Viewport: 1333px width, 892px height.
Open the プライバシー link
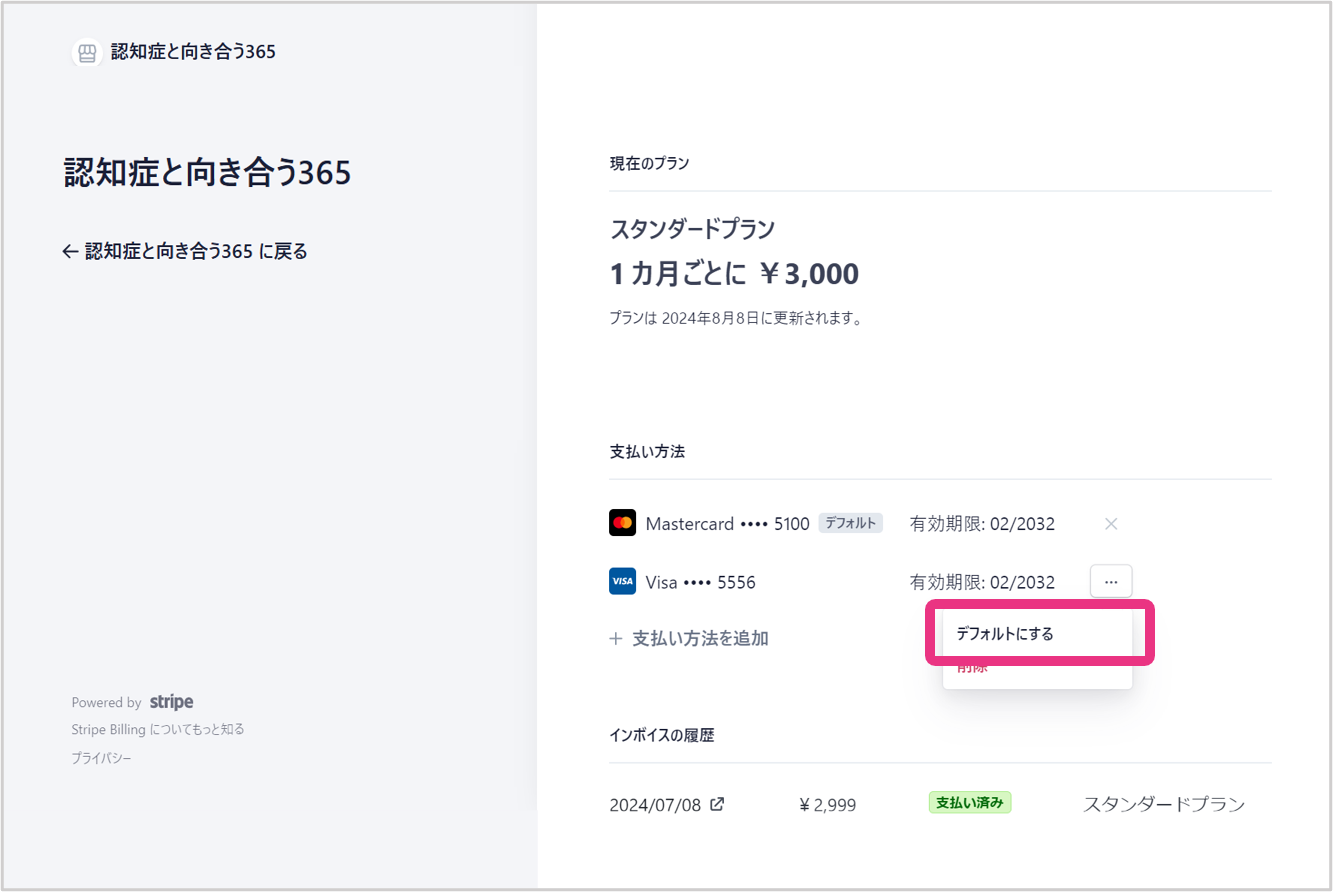coord(101,759)
